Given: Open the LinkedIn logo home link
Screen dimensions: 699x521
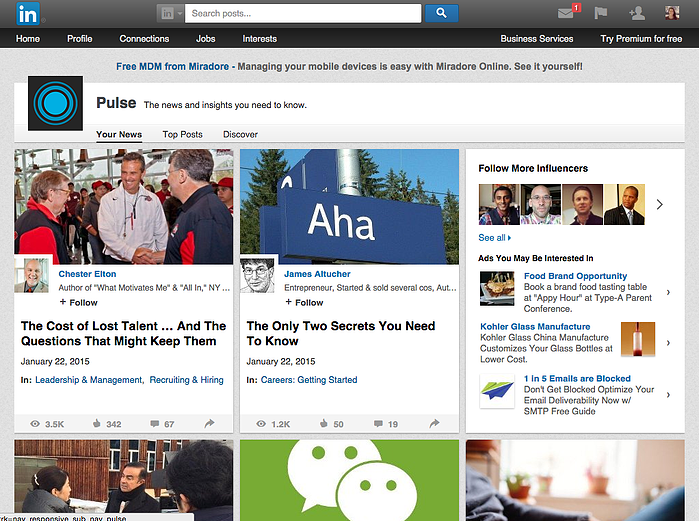Looking at the screenshot, I should (28, 14).
